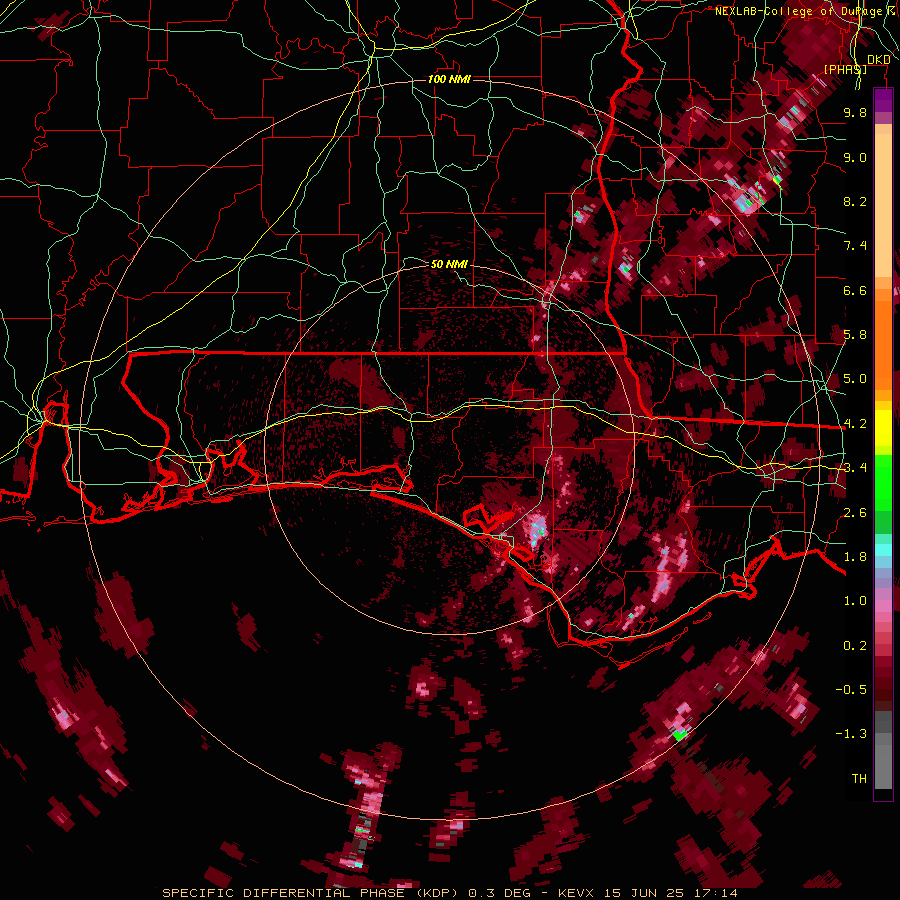Click the 15 JUN 25 17:14 timestamp
Screen dimensions: 900x900
pyautogui.click(x=672, y=893)
